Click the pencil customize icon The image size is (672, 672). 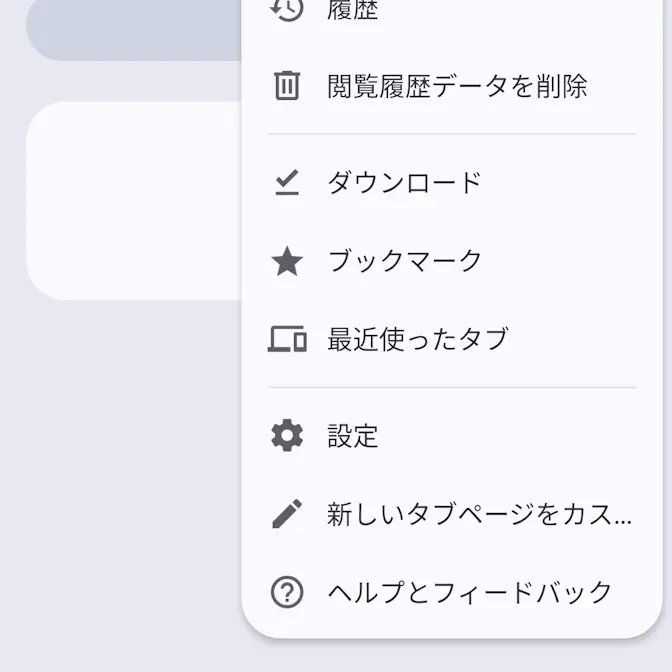click(287, 514)
